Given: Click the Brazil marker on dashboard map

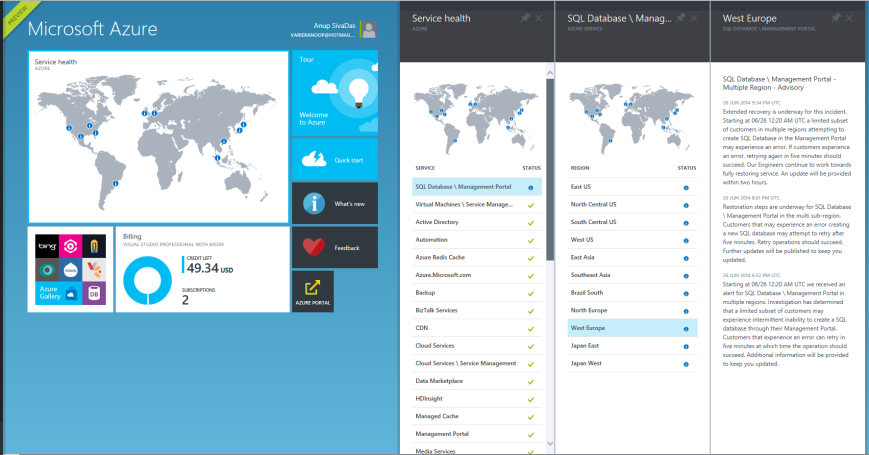Looking at the screenshot, I should pyautogui.click(x=115, y=183).
